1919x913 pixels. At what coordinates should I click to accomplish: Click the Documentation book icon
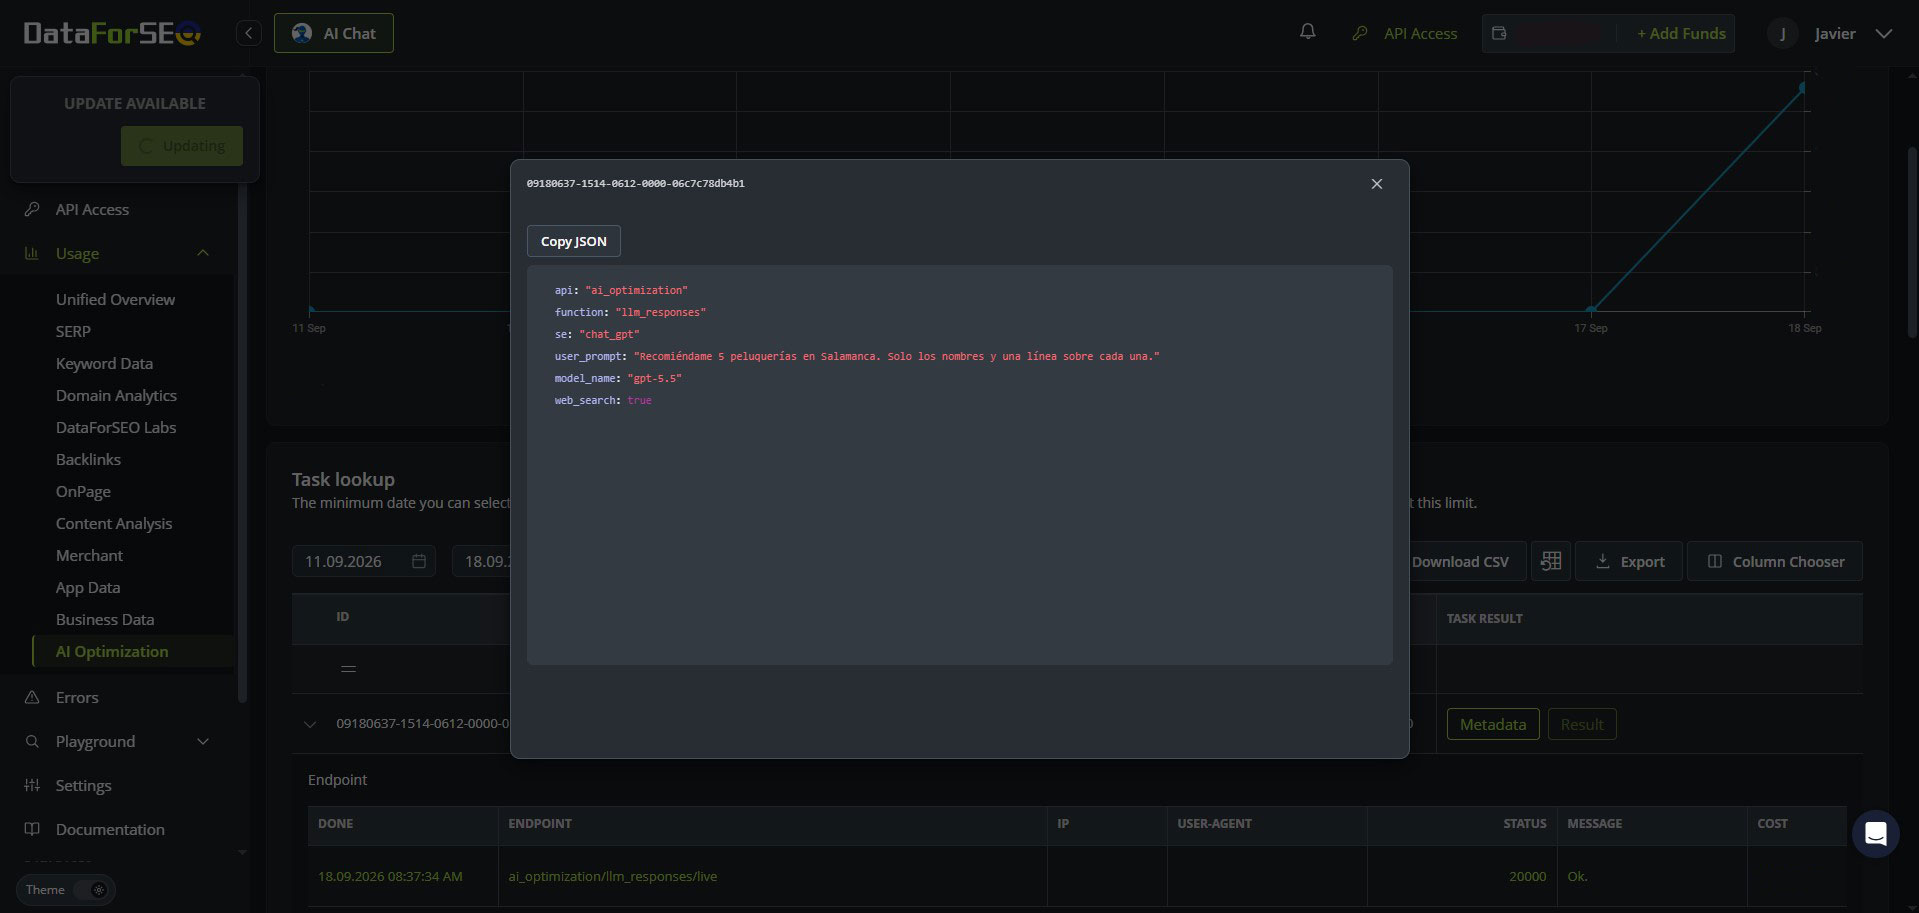tap(32, 829)
